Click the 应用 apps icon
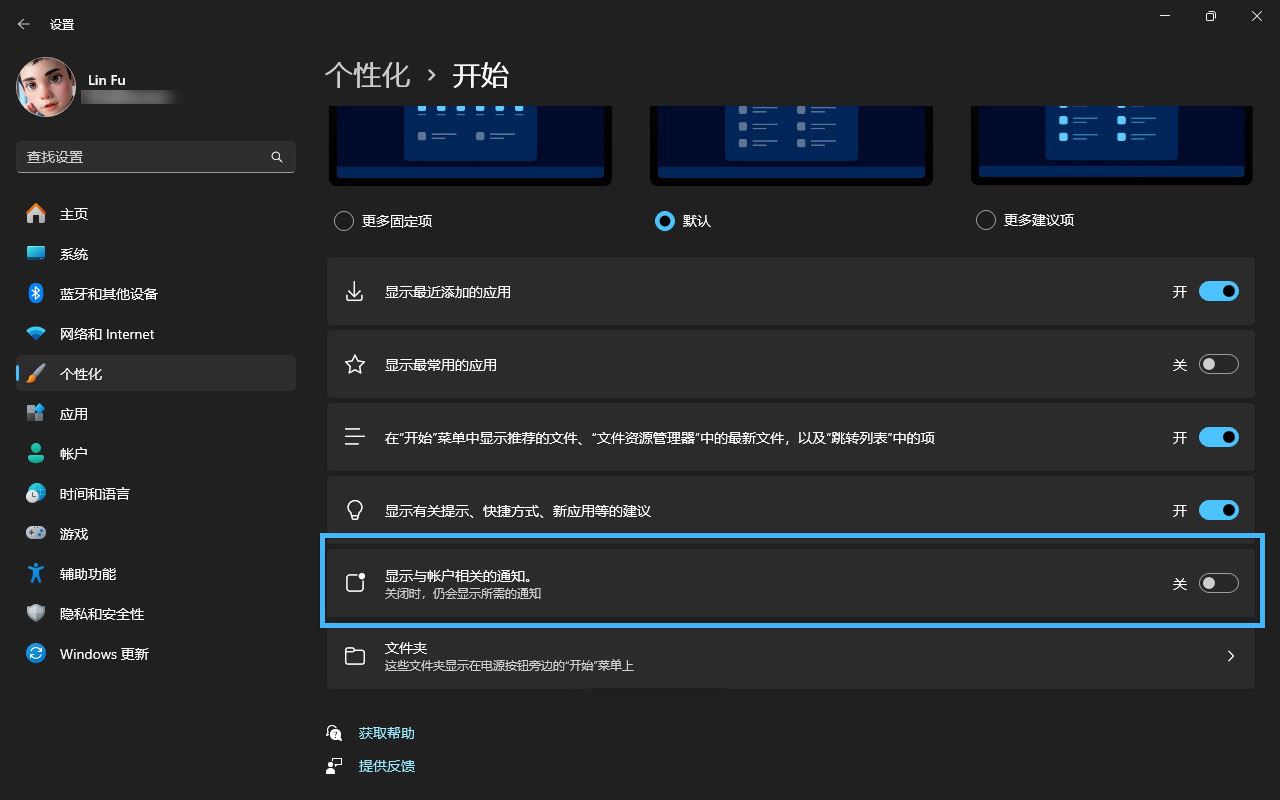 [36, 414]
